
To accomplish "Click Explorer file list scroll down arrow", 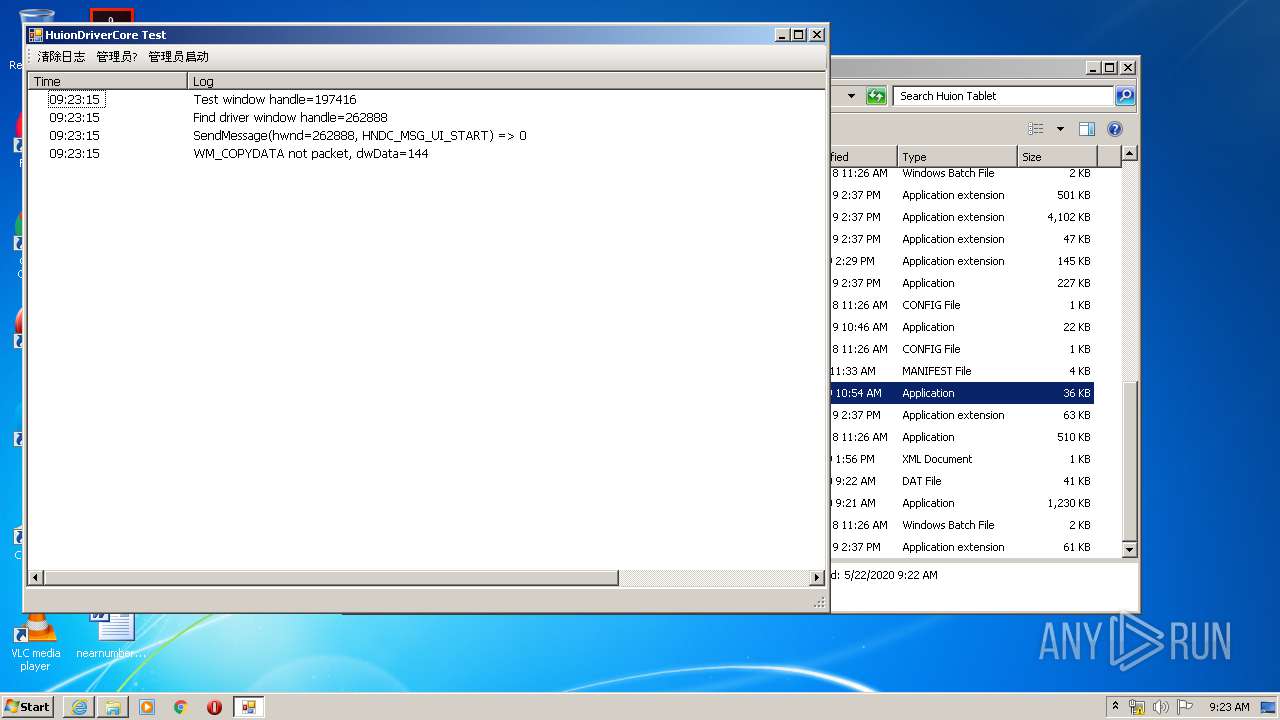I will (x=1129, y=549).
